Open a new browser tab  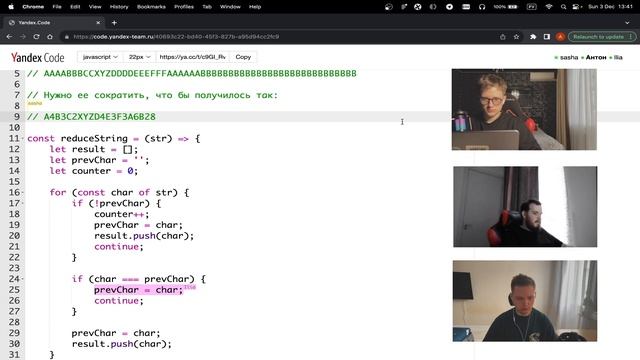[x=114, y=23]
